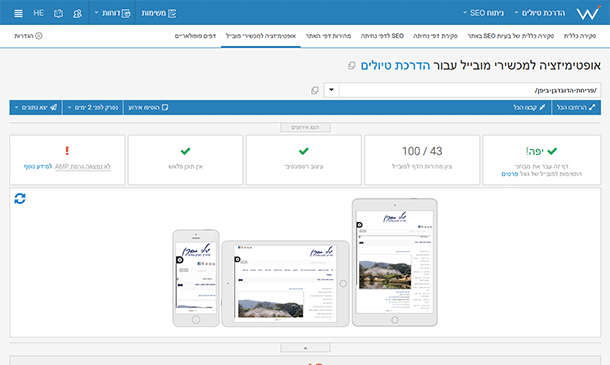Screen dimensions: 610x365
Task: Open the users management icon
Action: pos(77,13)
